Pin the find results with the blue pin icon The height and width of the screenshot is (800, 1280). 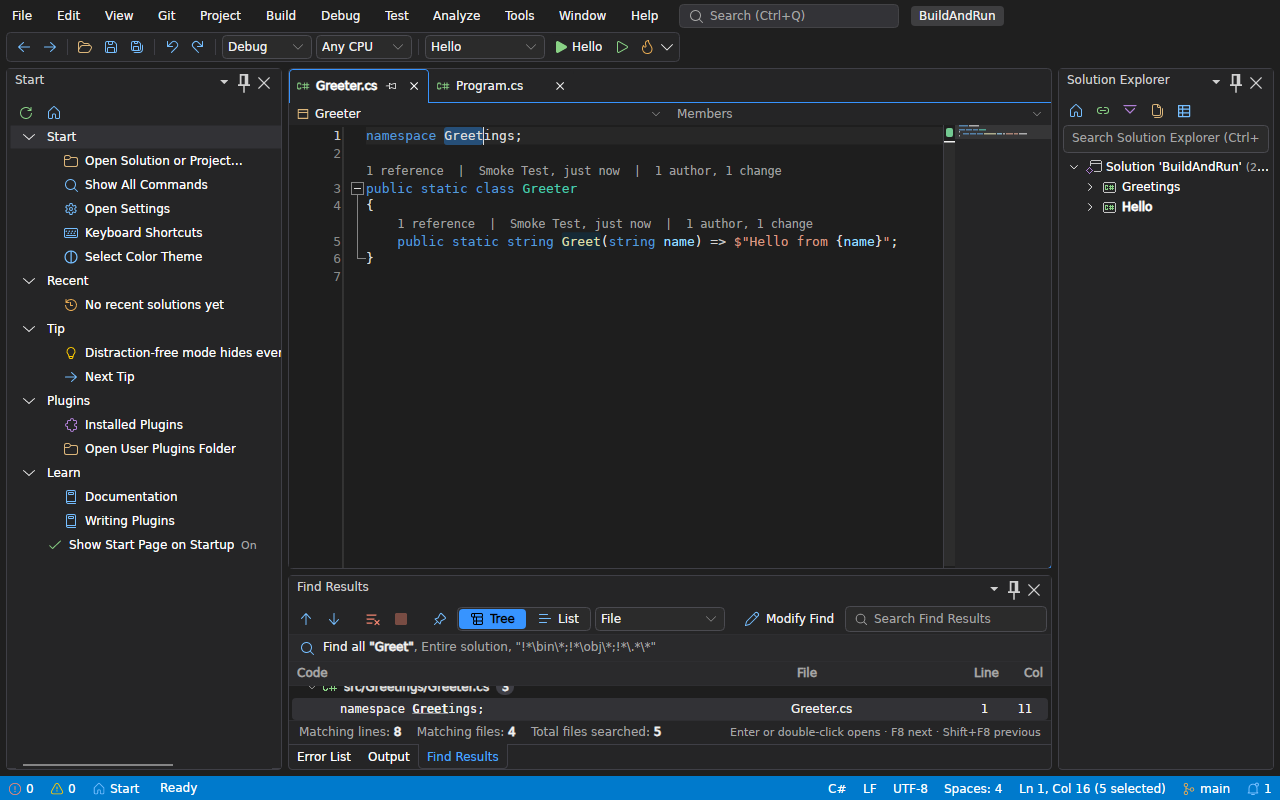click(x=440, y=619)
